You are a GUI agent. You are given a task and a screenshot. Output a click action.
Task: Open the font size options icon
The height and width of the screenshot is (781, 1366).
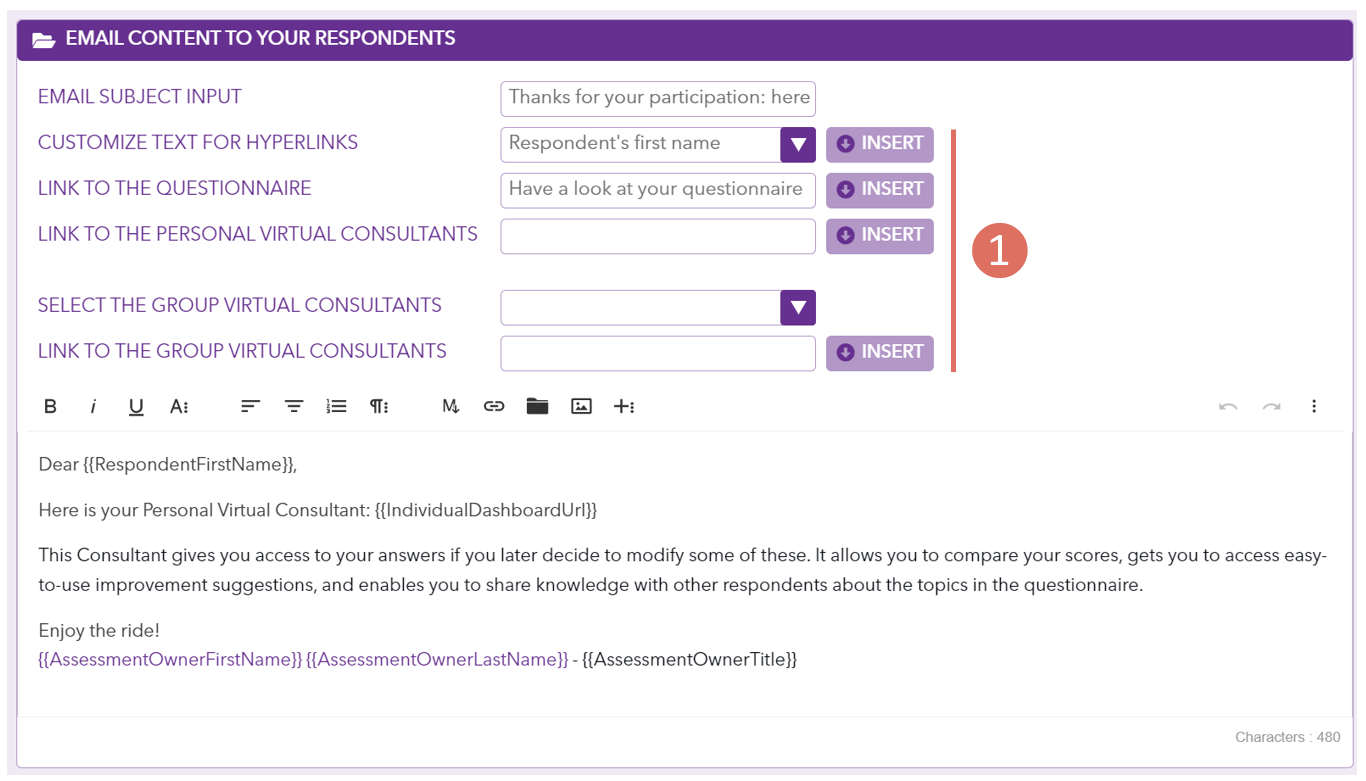pyautogui.click(x=179, y=406)
